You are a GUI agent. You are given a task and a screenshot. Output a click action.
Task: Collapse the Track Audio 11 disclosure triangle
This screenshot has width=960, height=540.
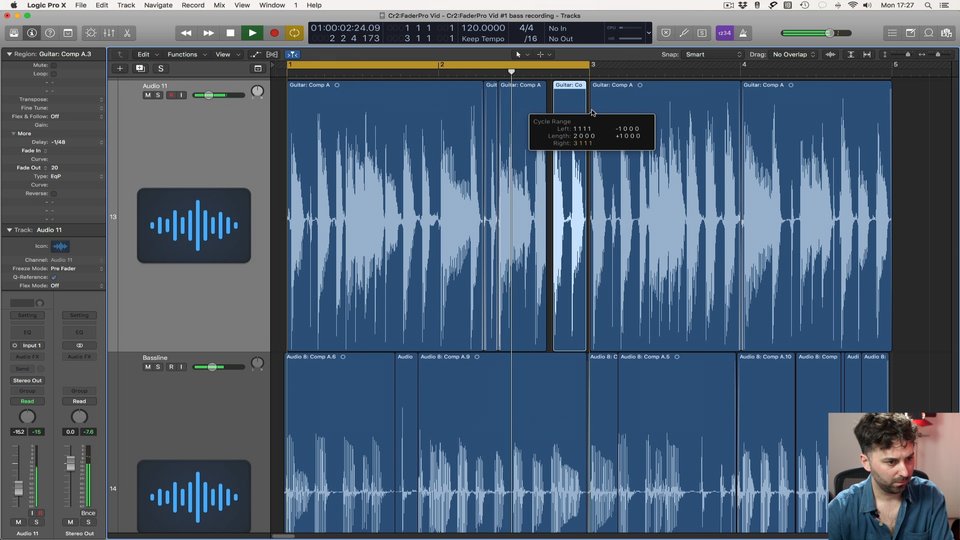(9, 230)
